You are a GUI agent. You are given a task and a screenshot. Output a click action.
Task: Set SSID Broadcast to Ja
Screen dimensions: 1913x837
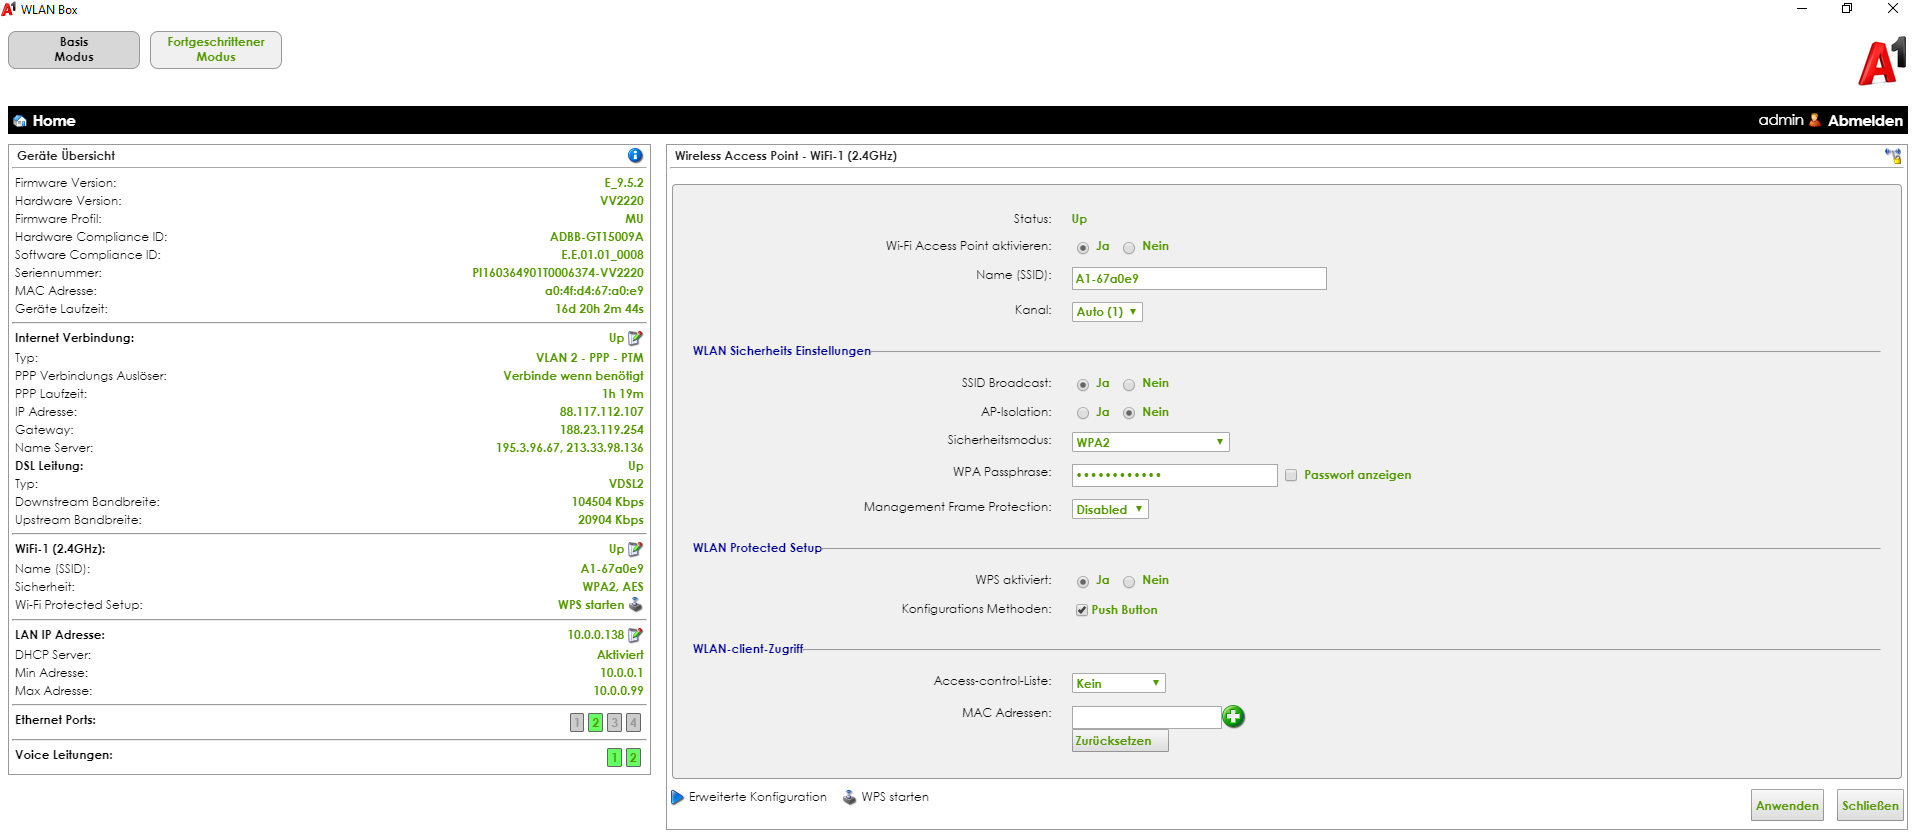click(1083, 385)
